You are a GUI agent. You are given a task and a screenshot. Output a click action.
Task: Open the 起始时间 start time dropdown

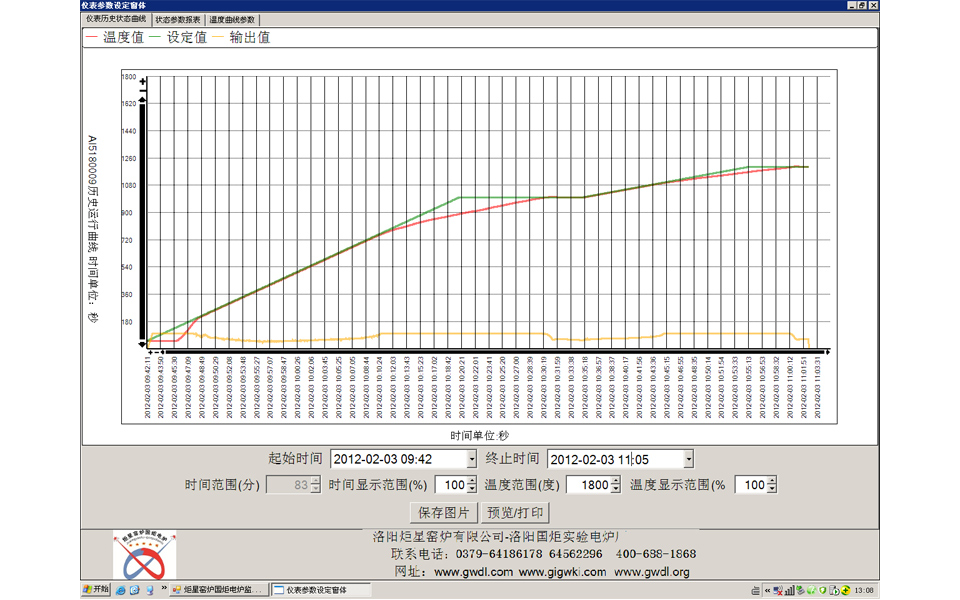pos(472,459)
